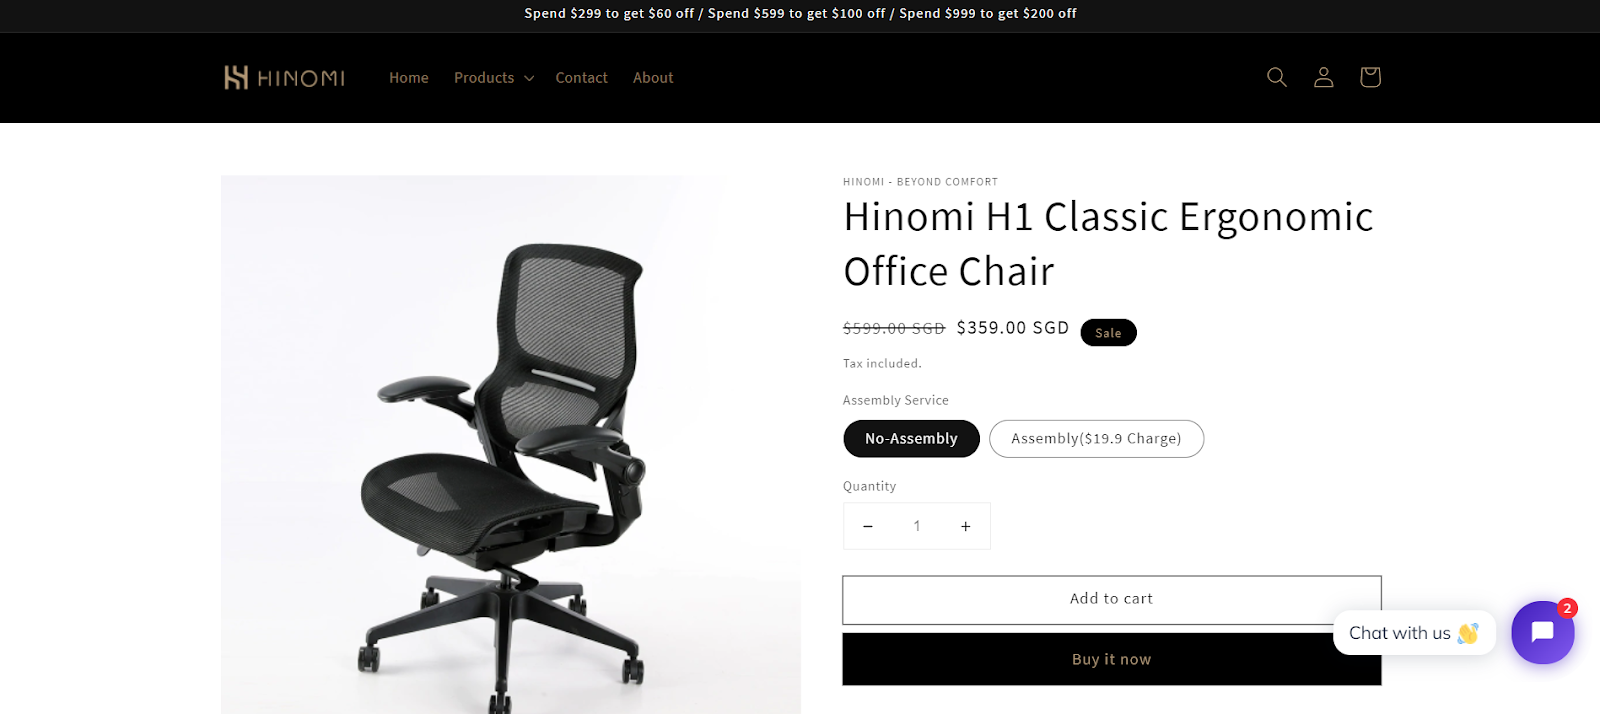
Task: Click the spending discount announcement banner
Action: [x=800, y=14]
